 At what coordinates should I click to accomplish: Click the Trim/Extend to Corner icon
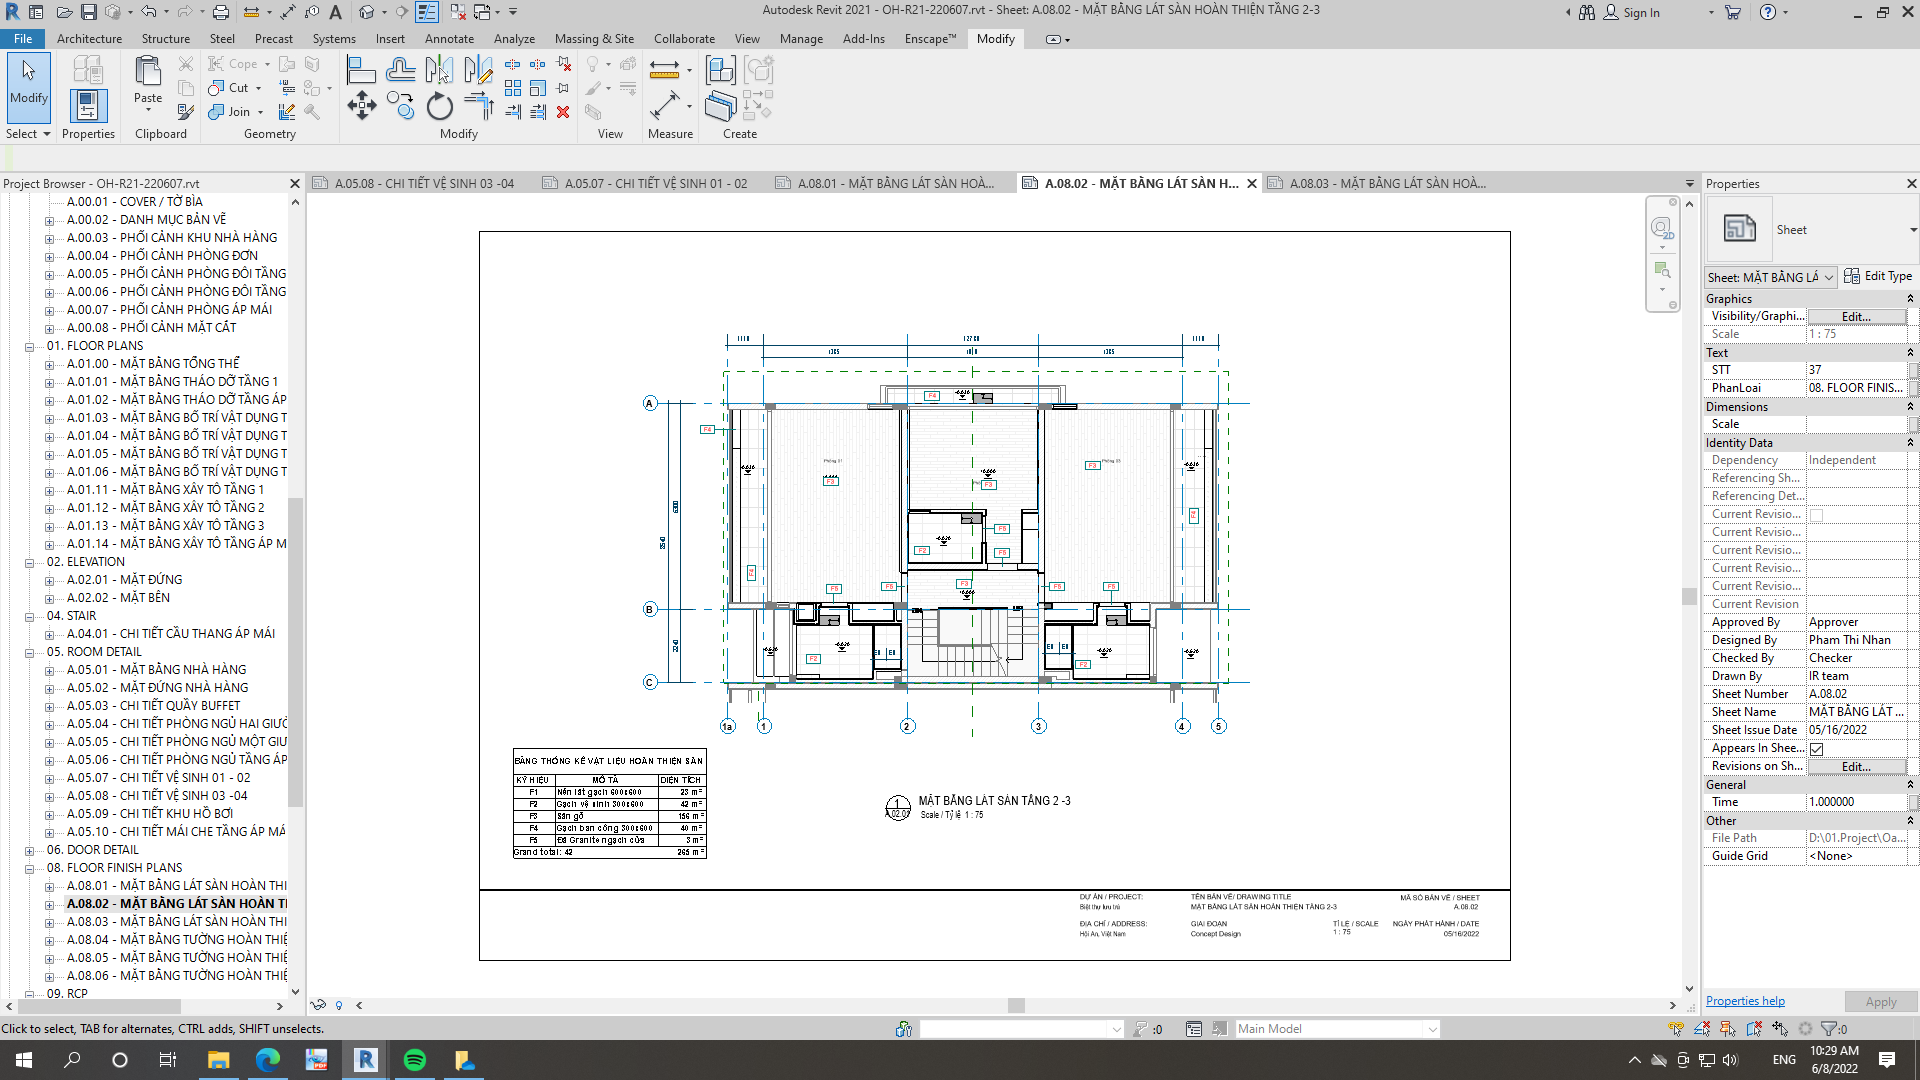tap(478, 106)
